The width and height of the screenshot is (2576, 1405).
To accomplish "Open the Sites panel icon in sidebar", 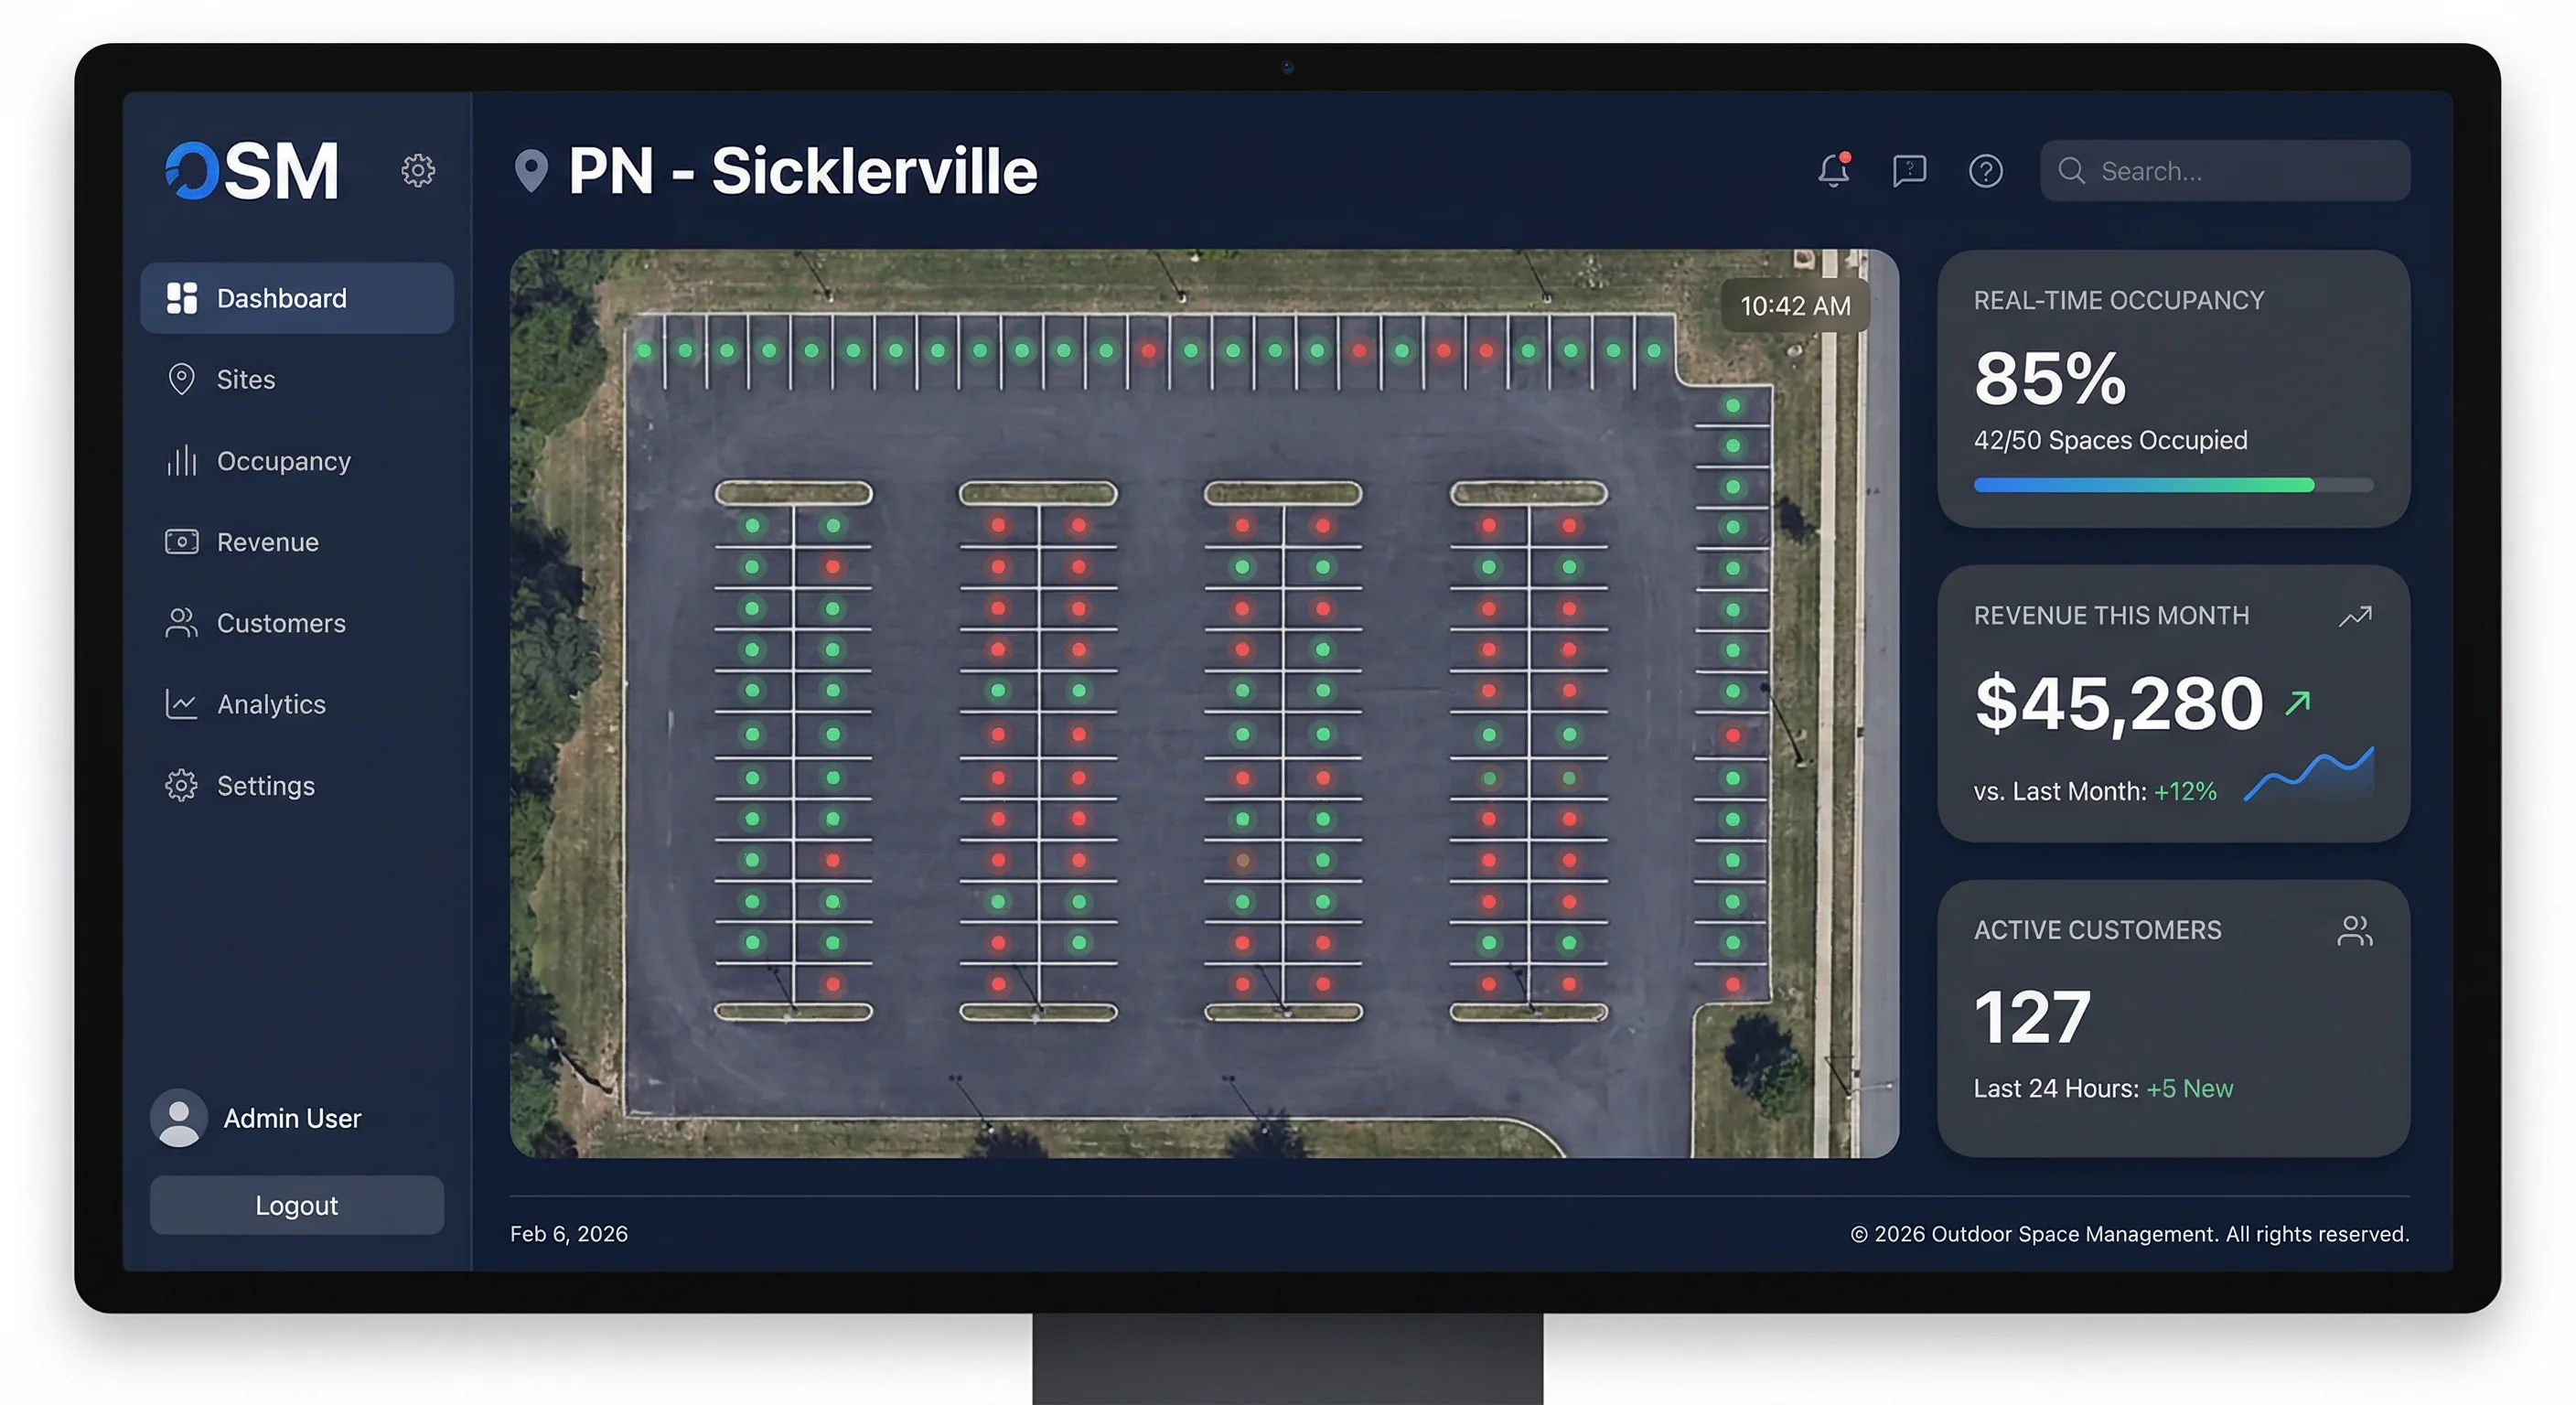I will pos(183,379).
